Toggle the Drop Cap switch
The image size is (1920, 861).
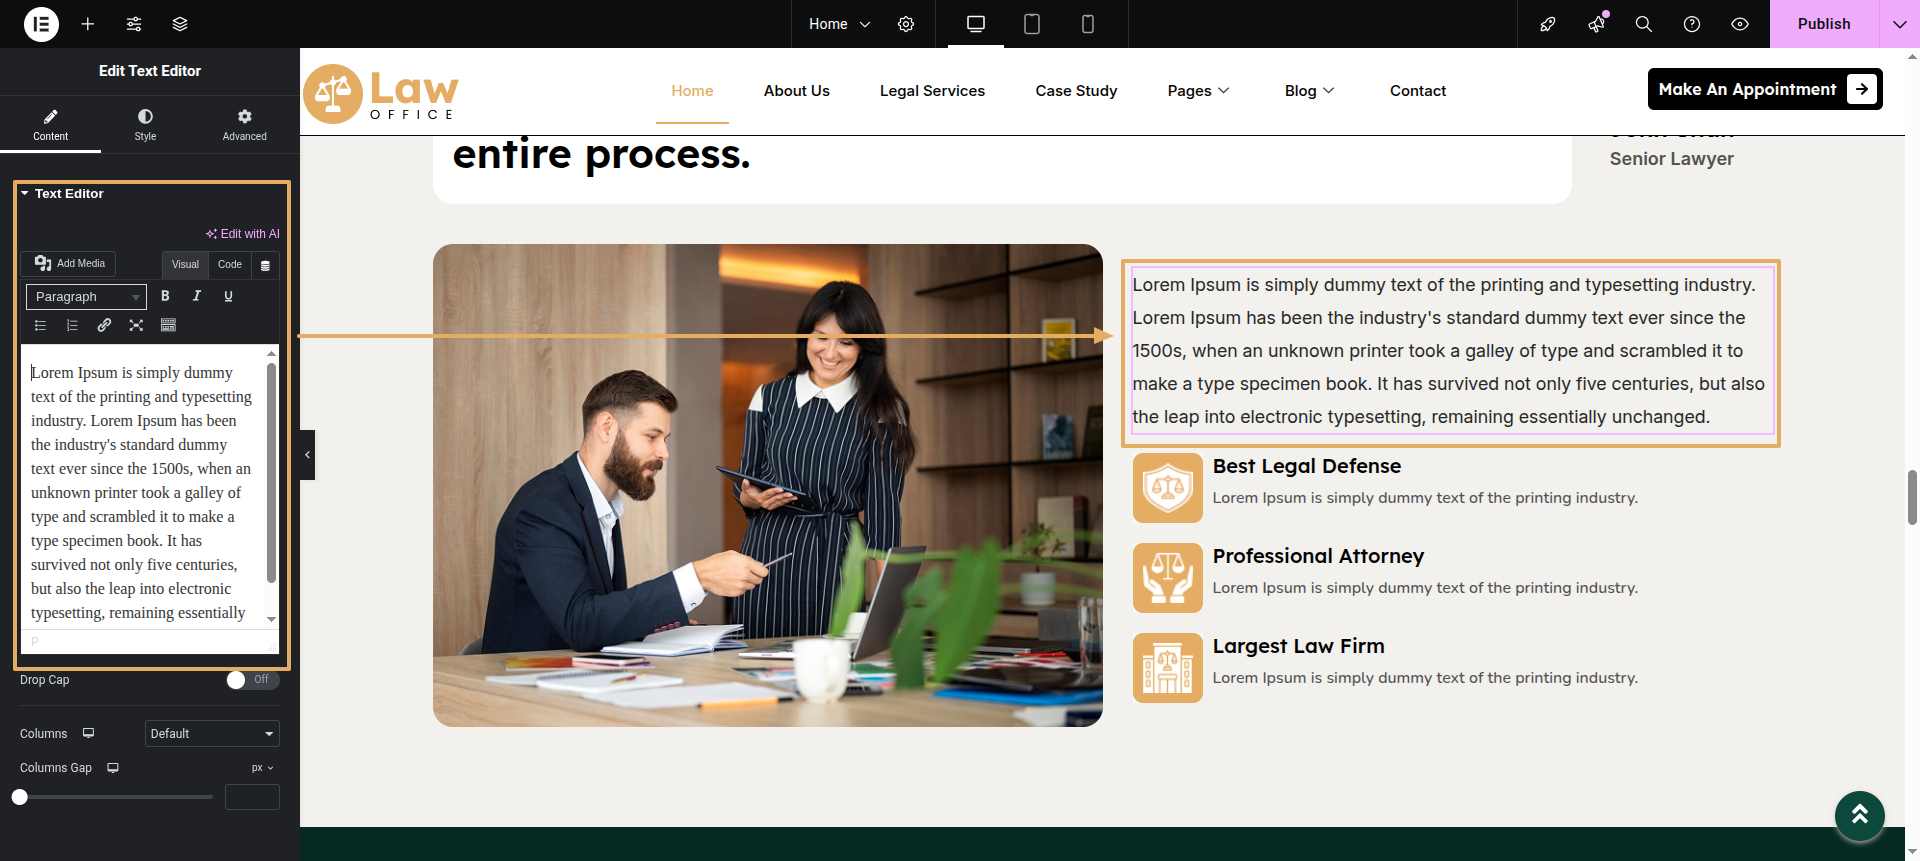(x=252, y=680)
